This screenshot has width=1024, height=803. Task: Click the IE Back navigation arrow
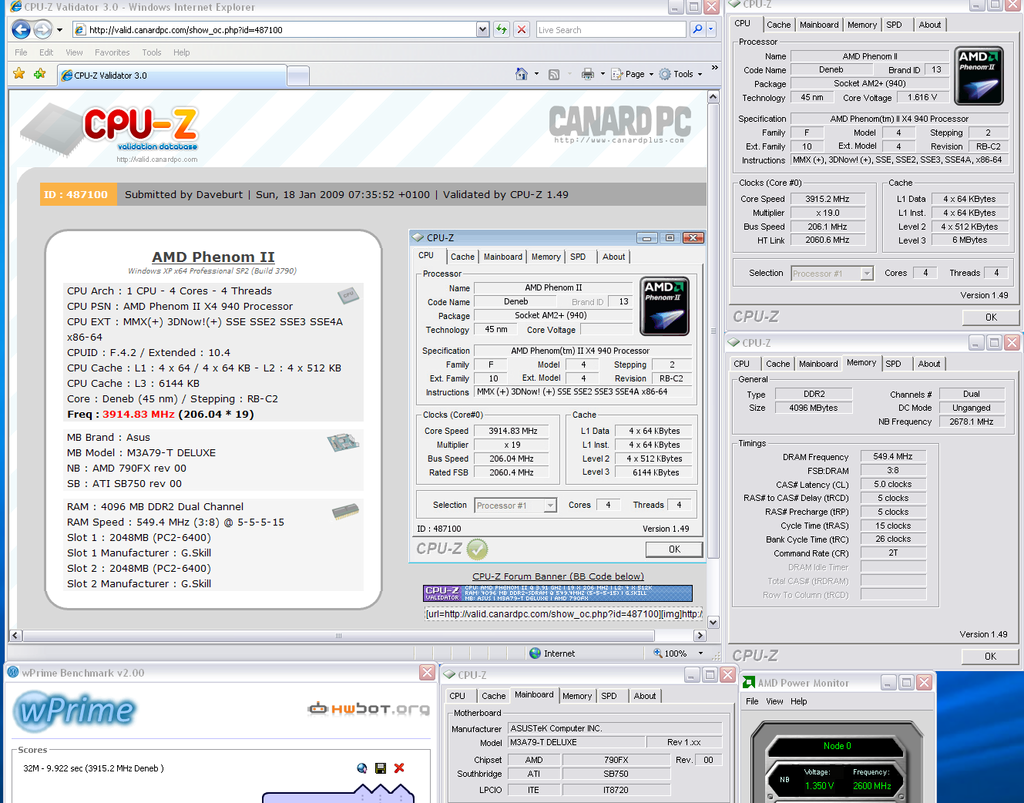(x=21, y=29)
